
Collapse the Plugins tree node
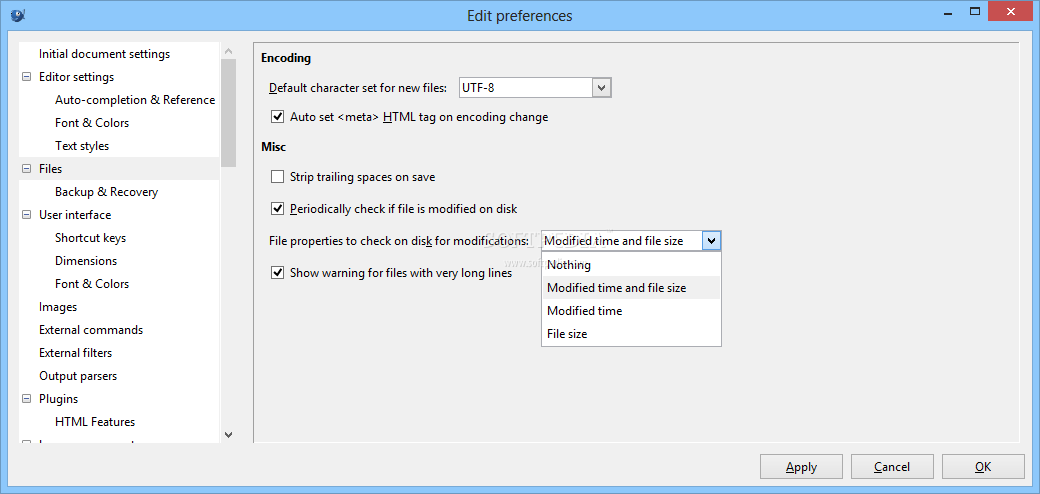point(27,399)
